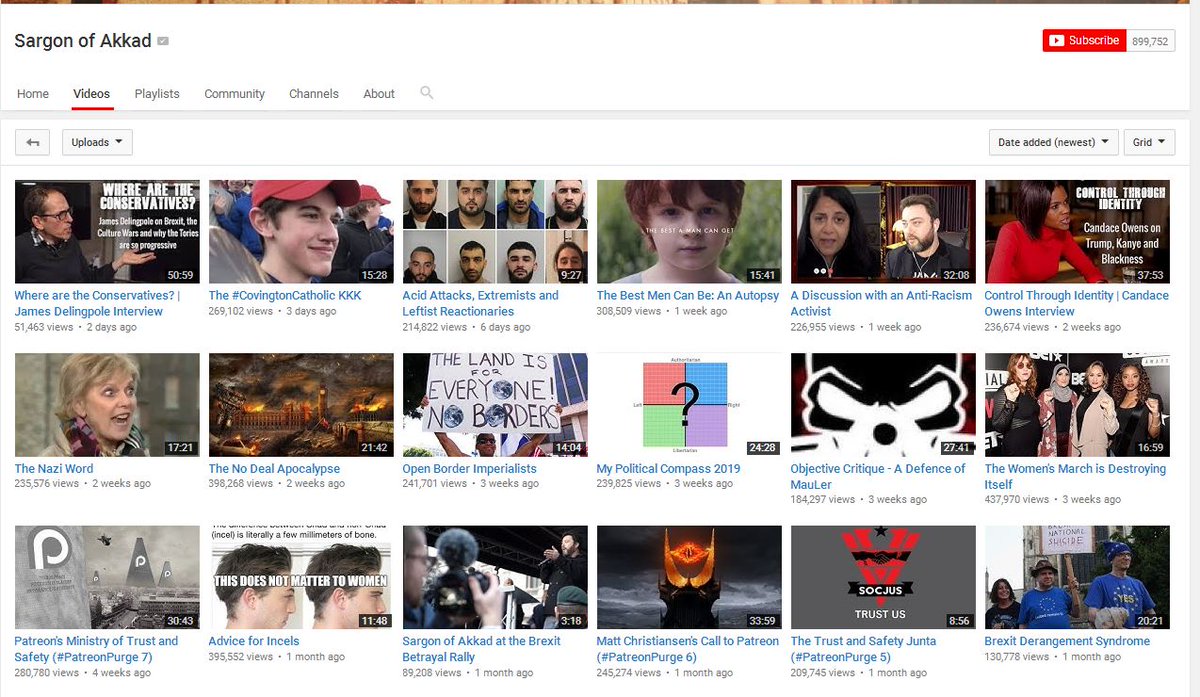The height and width of the screenshot is (697, 1200).
Task: Click 'A Discussion with an Anti-Racism Activist' title
Action: pyautogui.click(x=881, y=304)
